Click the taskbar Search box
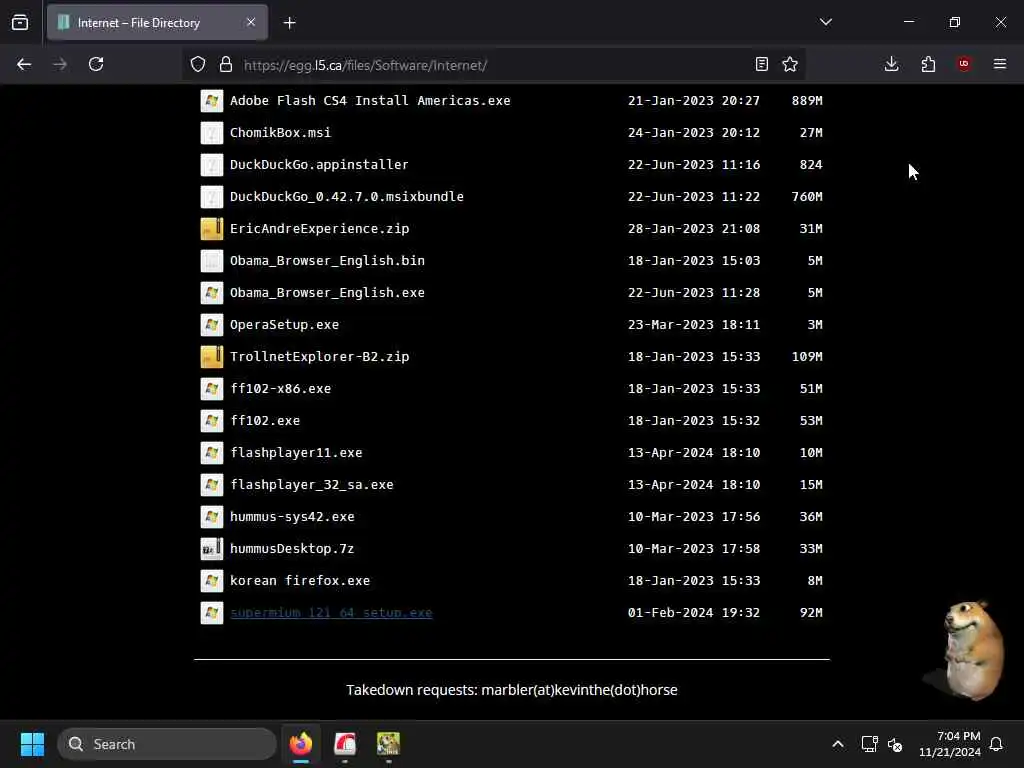The height and width of the screenshot is (768, 1024). point(167,744)
